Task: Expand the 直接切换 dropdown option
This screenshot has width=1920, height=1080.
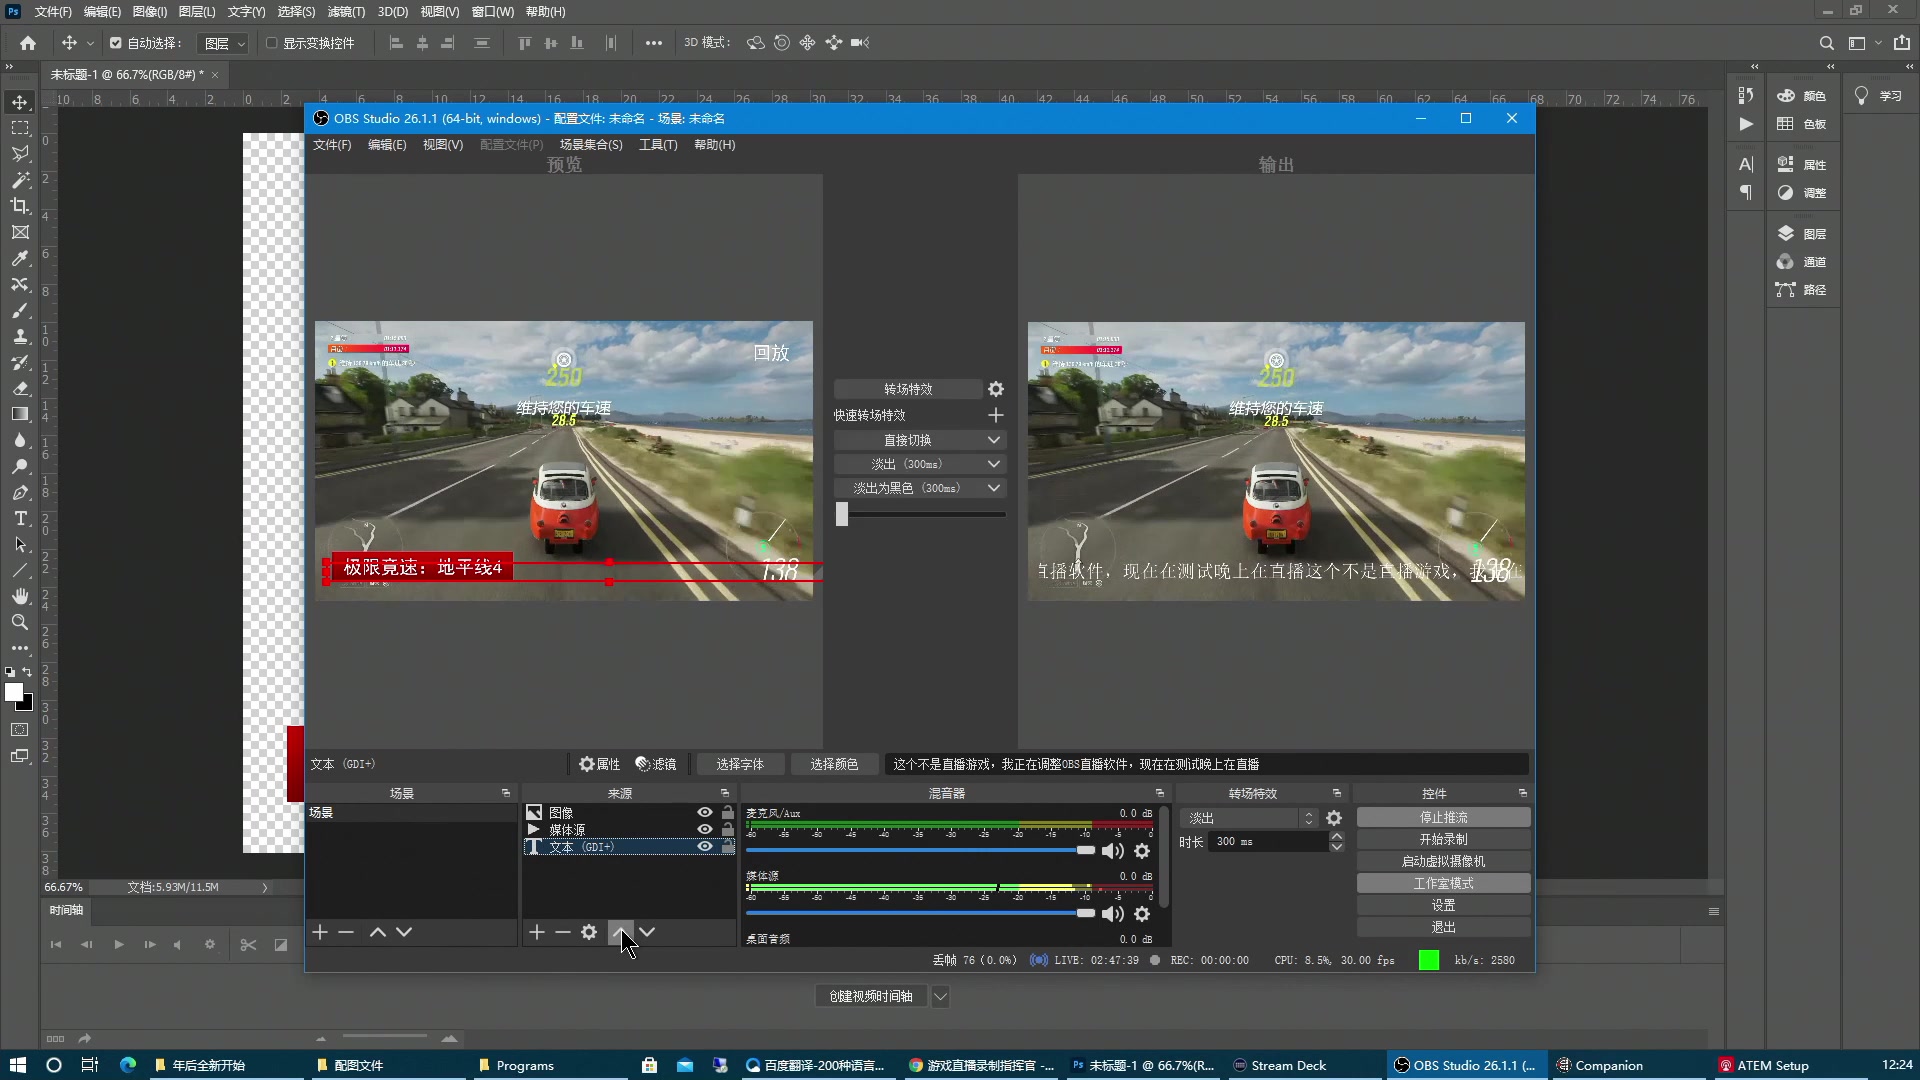Action: [994, 439]
